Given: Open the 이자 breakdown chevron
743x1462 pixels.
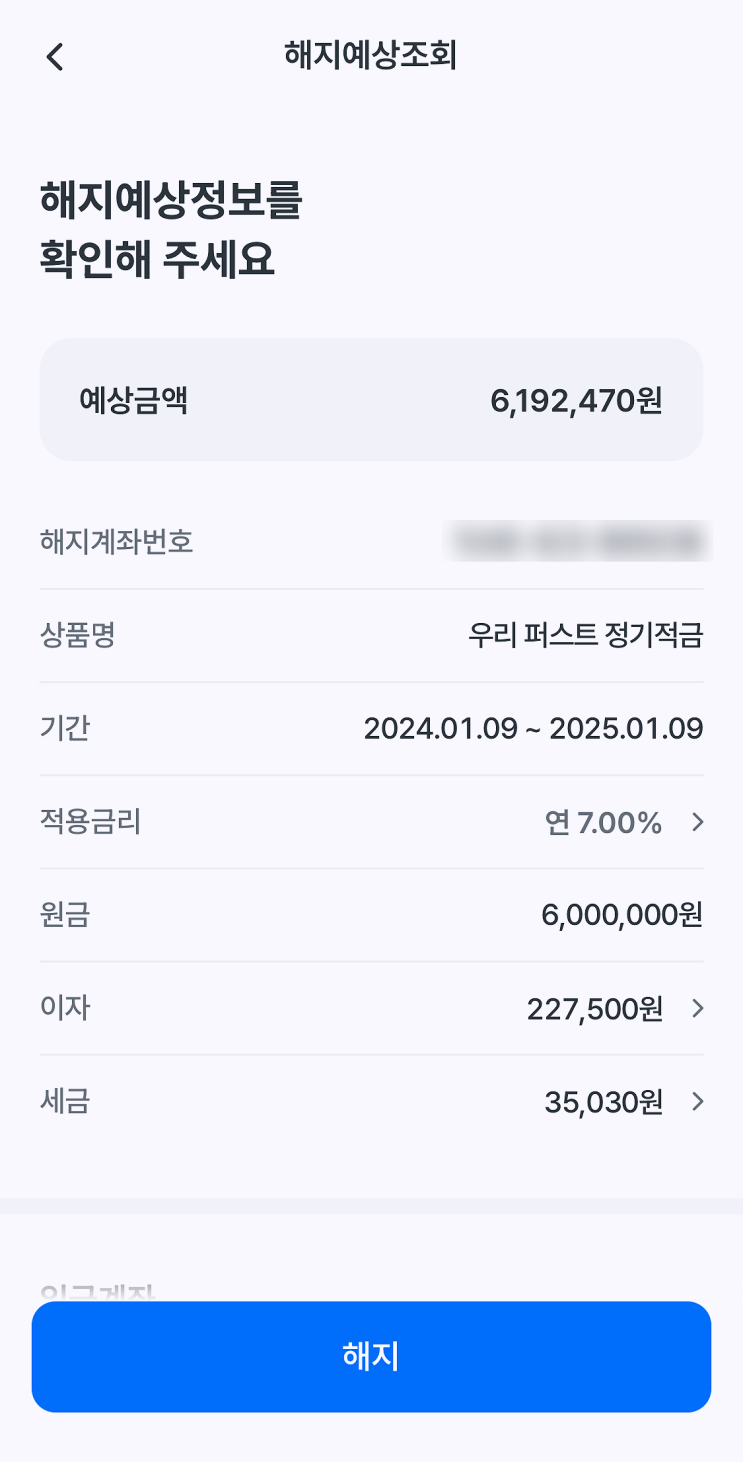Looking at the screenshot, I should pos(698,1008).
